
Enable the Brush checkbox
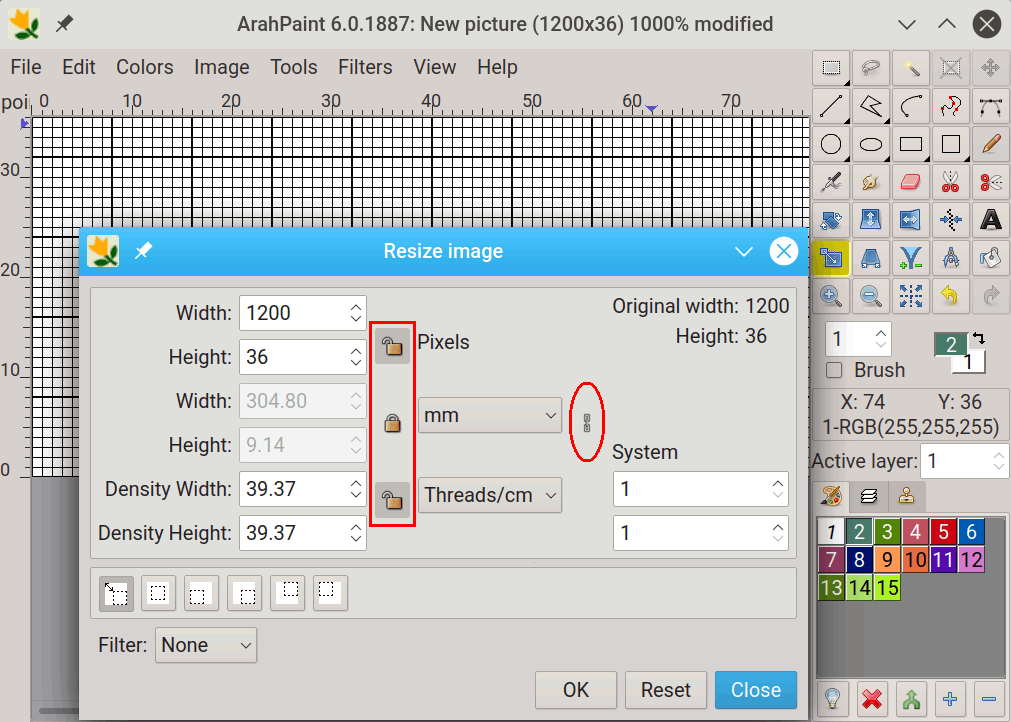(x=834, y=370)
